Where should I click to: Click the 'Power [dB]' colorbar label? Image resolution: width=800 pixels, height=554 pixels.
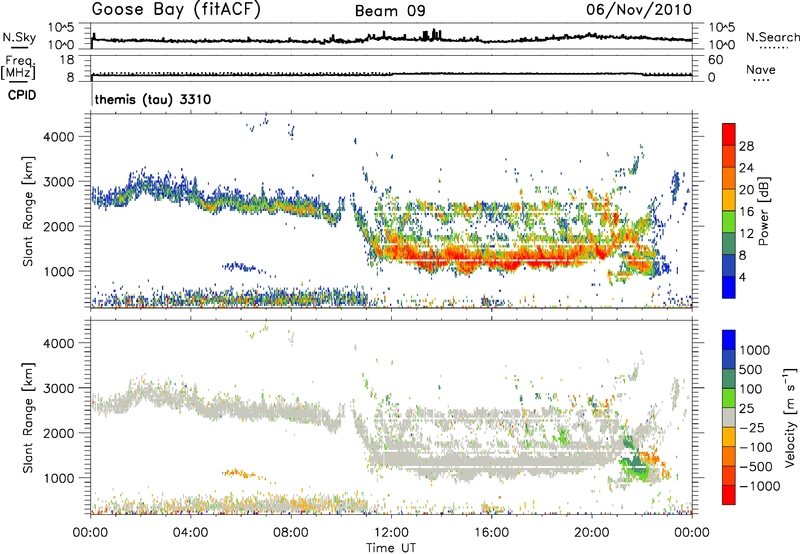pyautogui.click(x=763, y=211)
